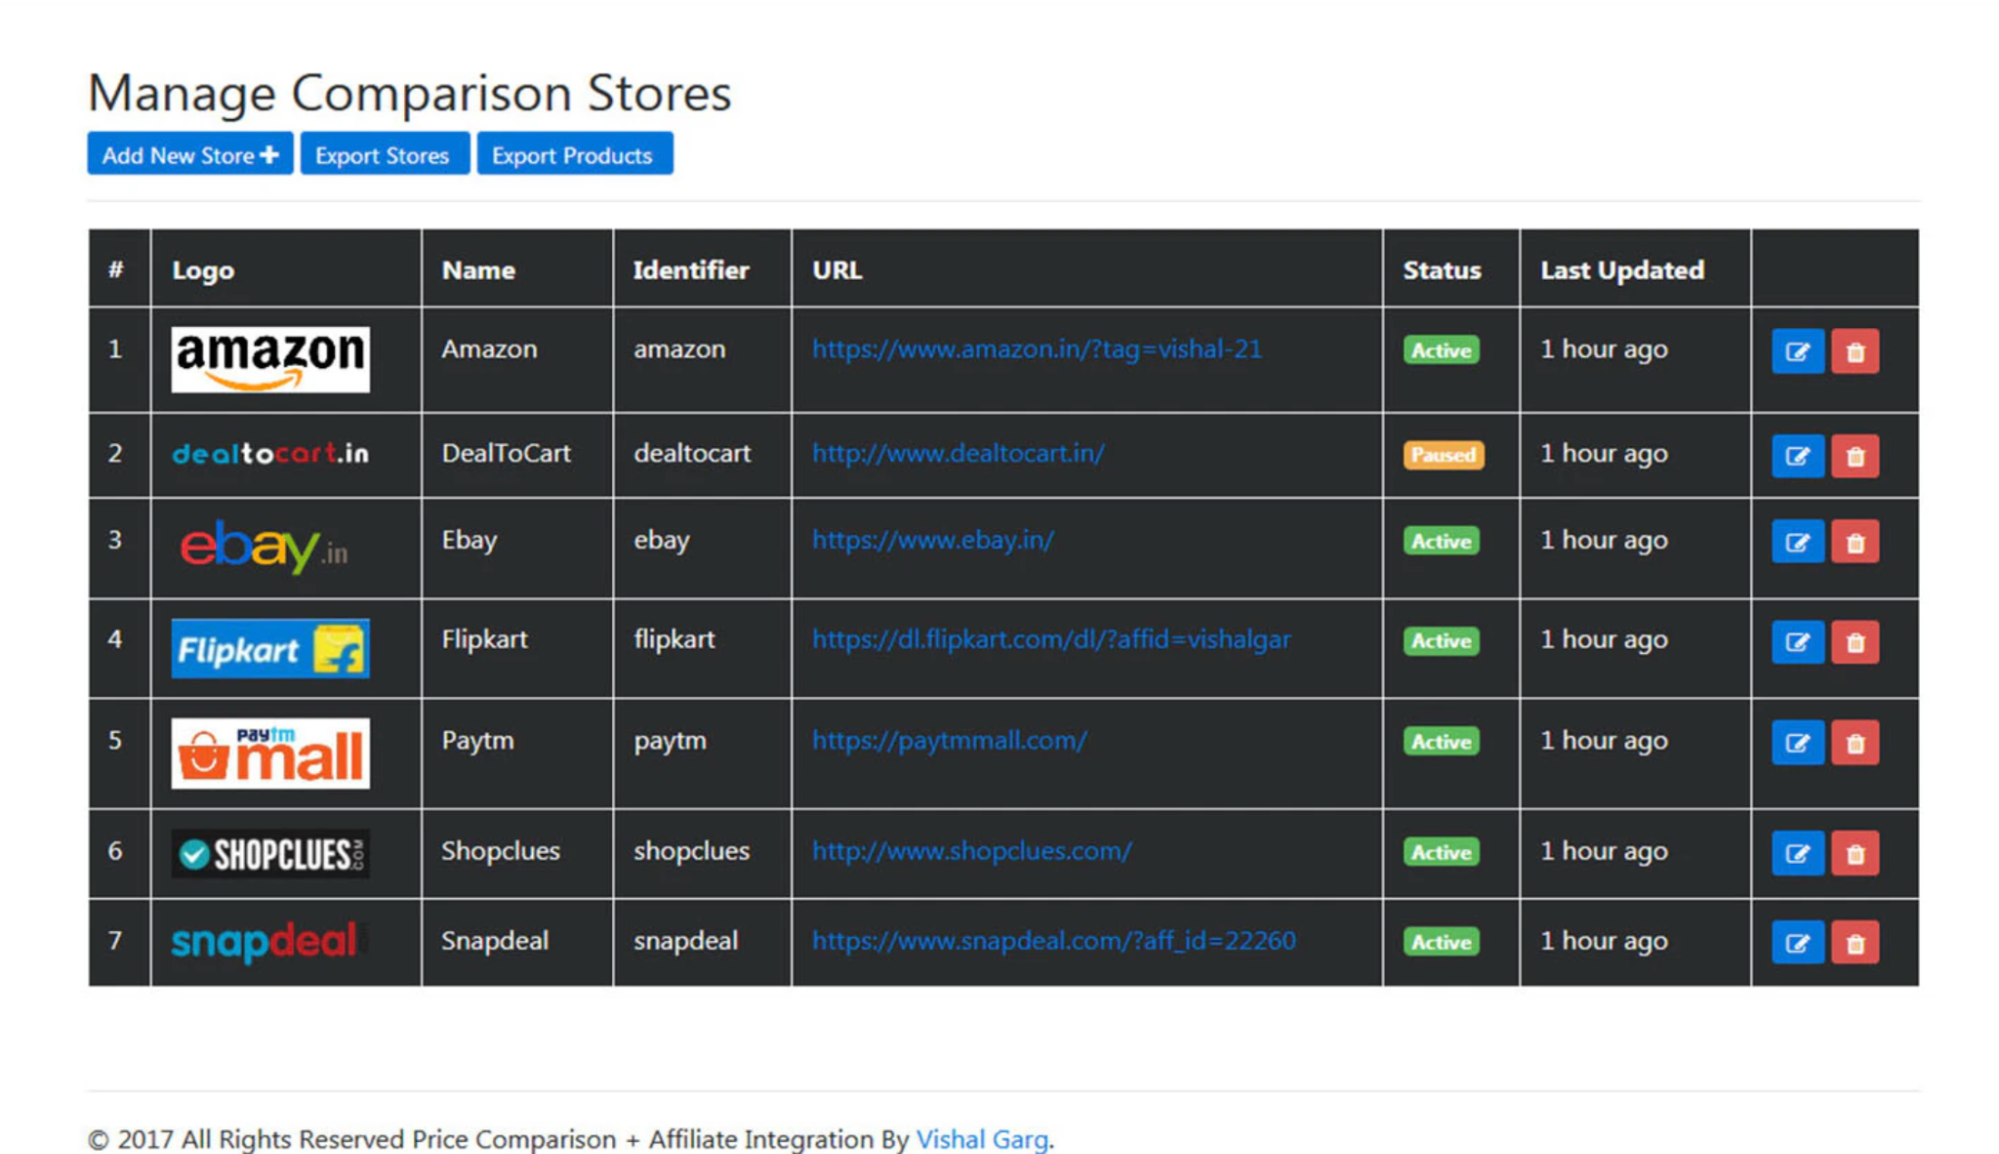
Task: Click Active badge in Shopclues row
Action: pos(1441,852)
